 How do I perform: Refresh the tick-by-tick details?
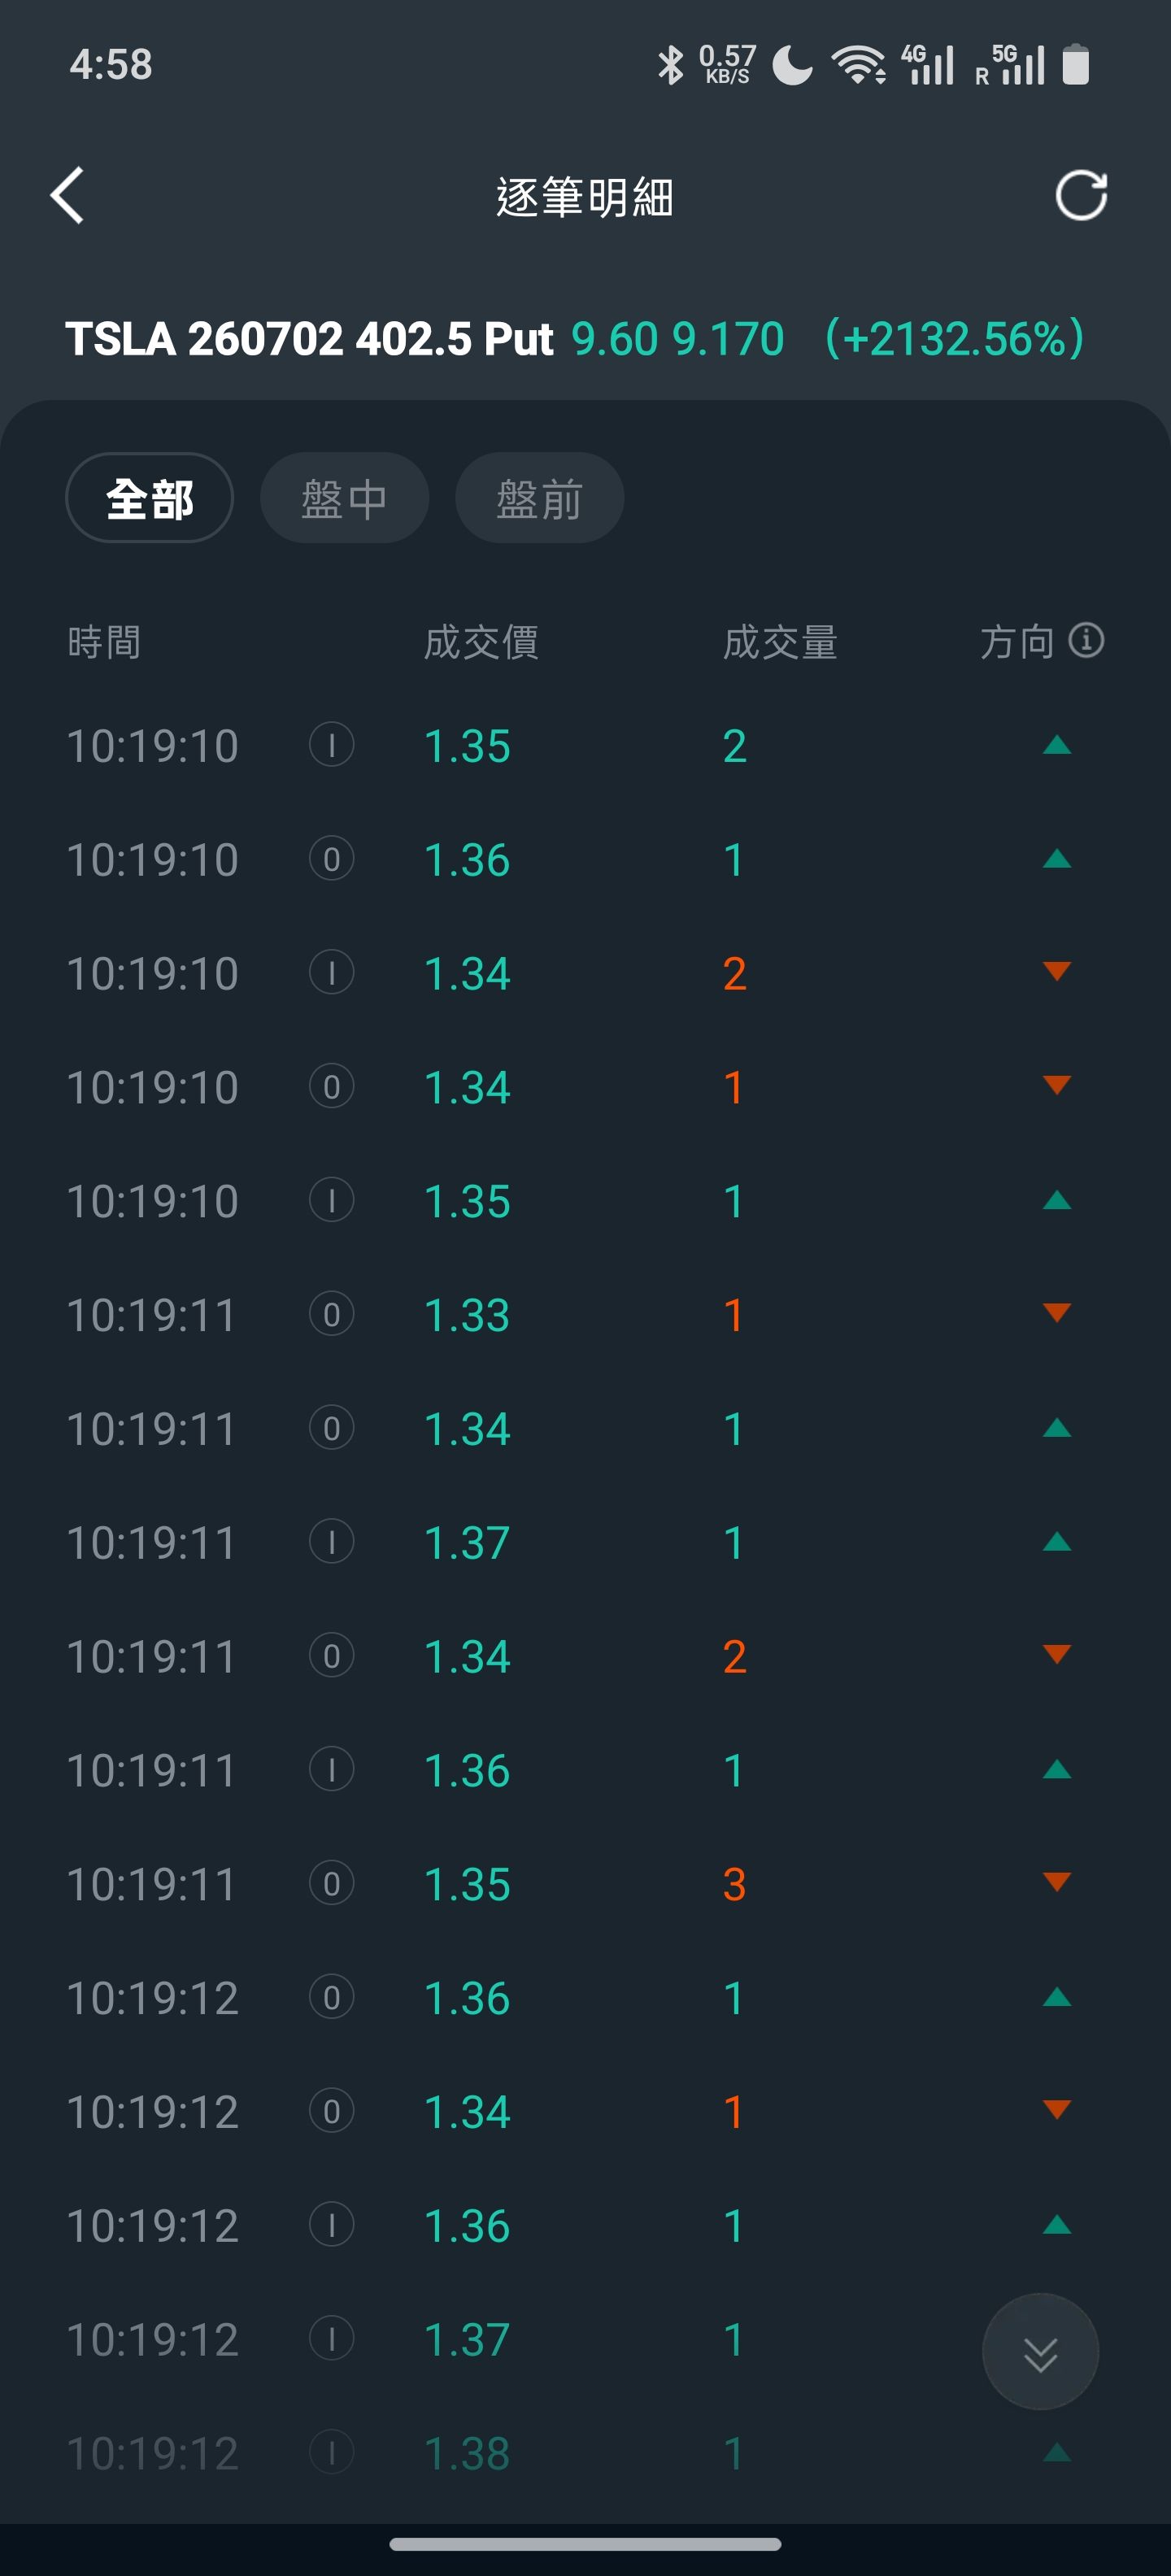(1081, 195)
